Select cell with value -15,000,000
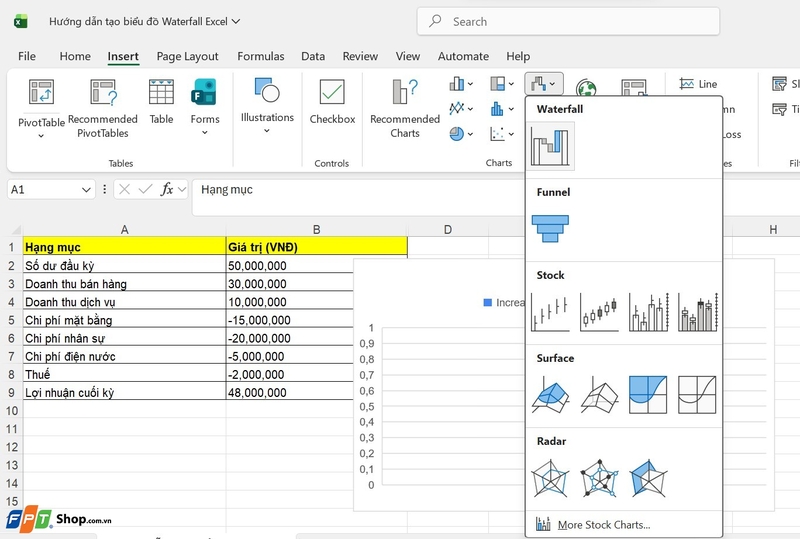Screen dimensions: 800x539 (x=289, y=320)
